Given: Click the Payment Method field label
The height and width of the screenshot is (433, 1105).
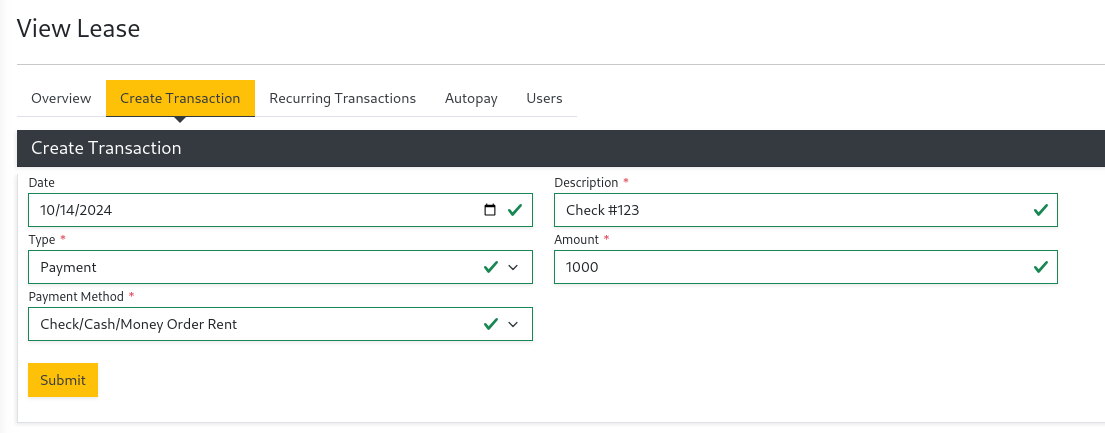Looking at the screenshot, I should tap(76, 297).
